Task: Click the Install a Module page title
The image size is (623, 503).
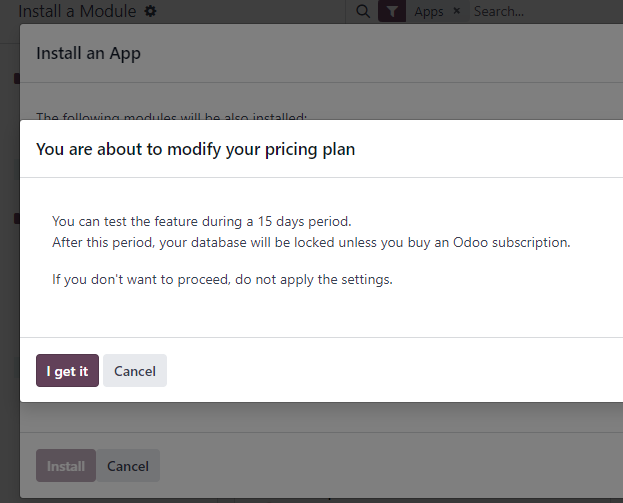Action: point(77,11)
